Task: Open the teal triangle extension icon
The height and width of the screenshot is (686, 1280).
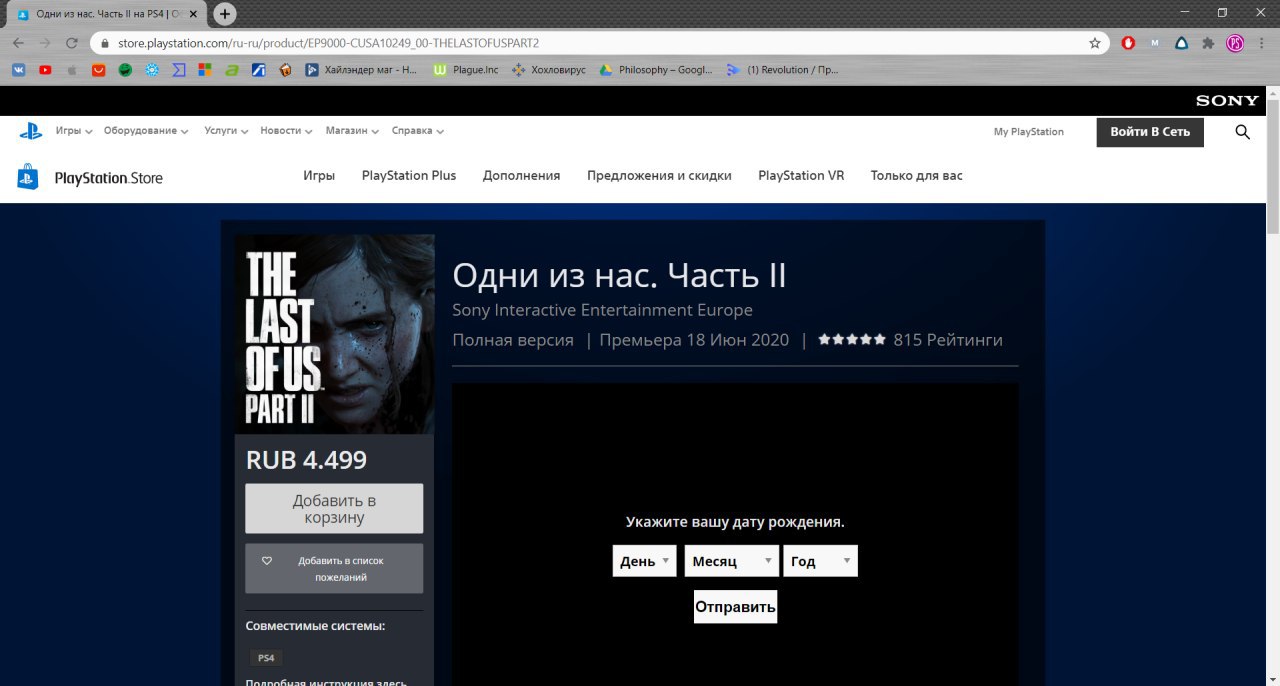Action: pyautogui.click(x=1181, y=43)
